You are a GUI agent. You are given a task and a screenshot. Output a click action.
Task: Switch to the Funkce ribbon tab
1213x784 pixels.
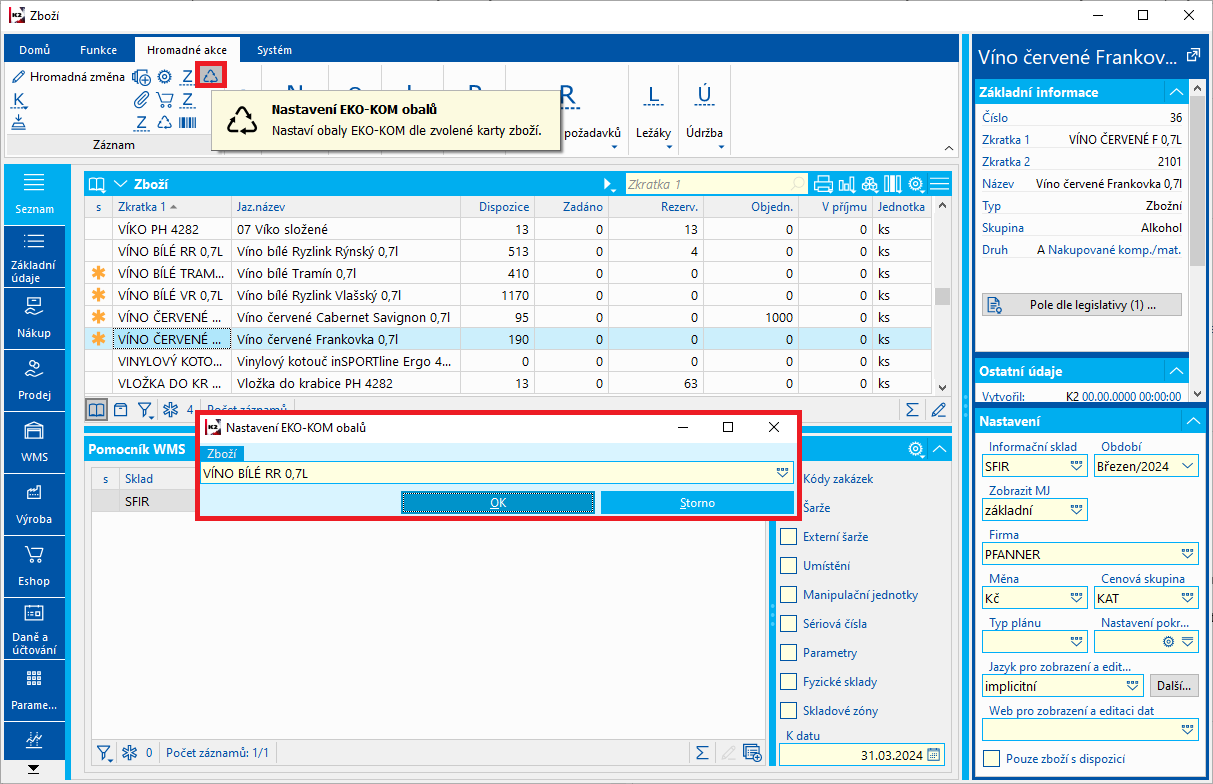point(98,50)
